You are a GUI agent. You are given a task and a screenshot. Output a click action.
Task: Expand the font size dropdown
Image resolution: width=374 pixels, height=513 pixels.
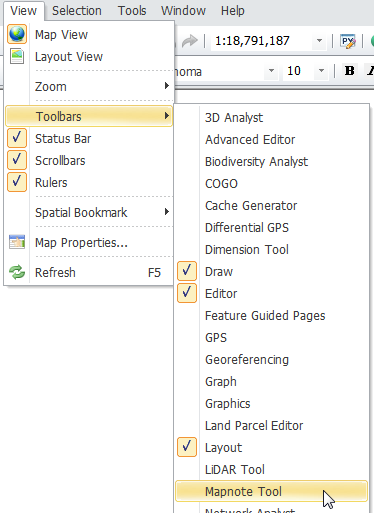pyautogui.click(x=321, y=71)
